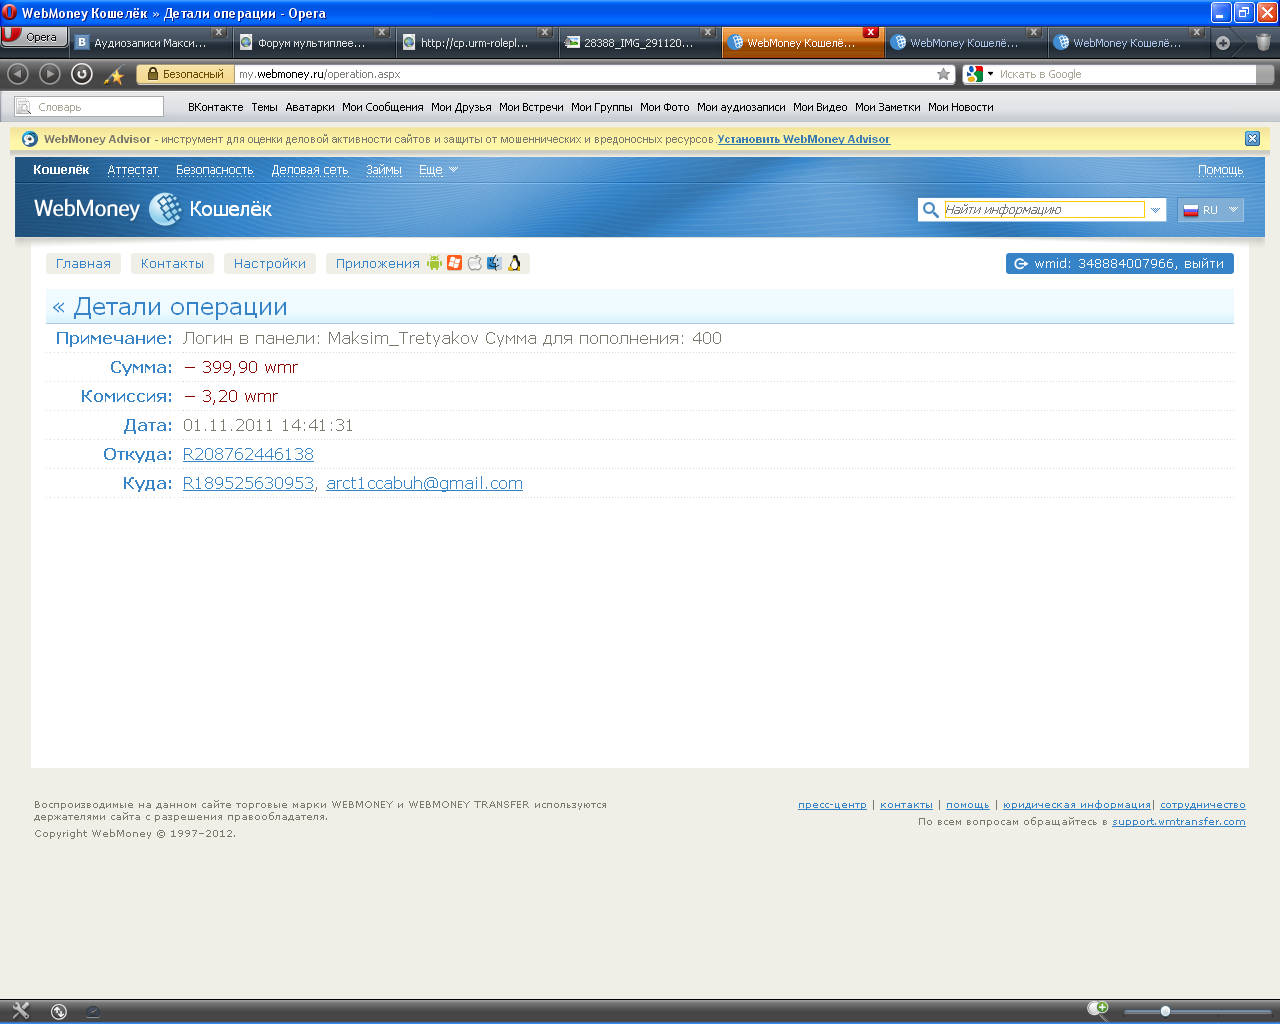Screen dimensions: 1280x1024
Task: Bookmark page with the star icon
Action: 943,74
